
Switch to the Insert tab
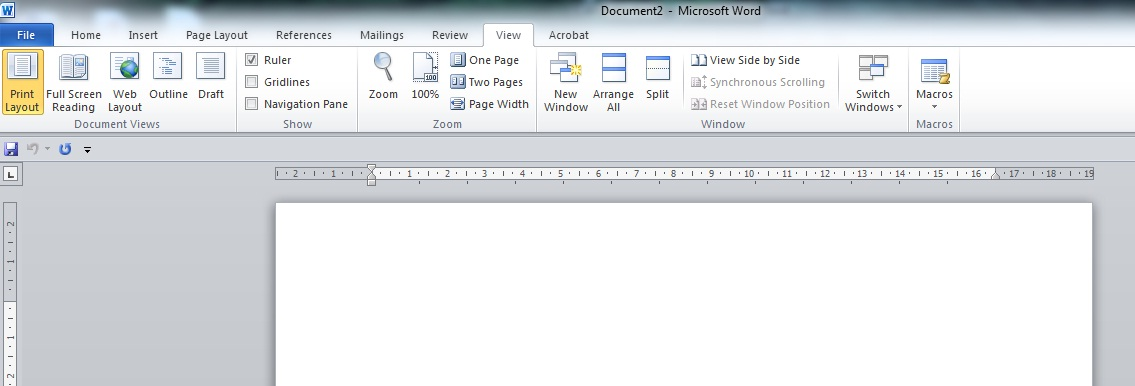tap(143, 35)
